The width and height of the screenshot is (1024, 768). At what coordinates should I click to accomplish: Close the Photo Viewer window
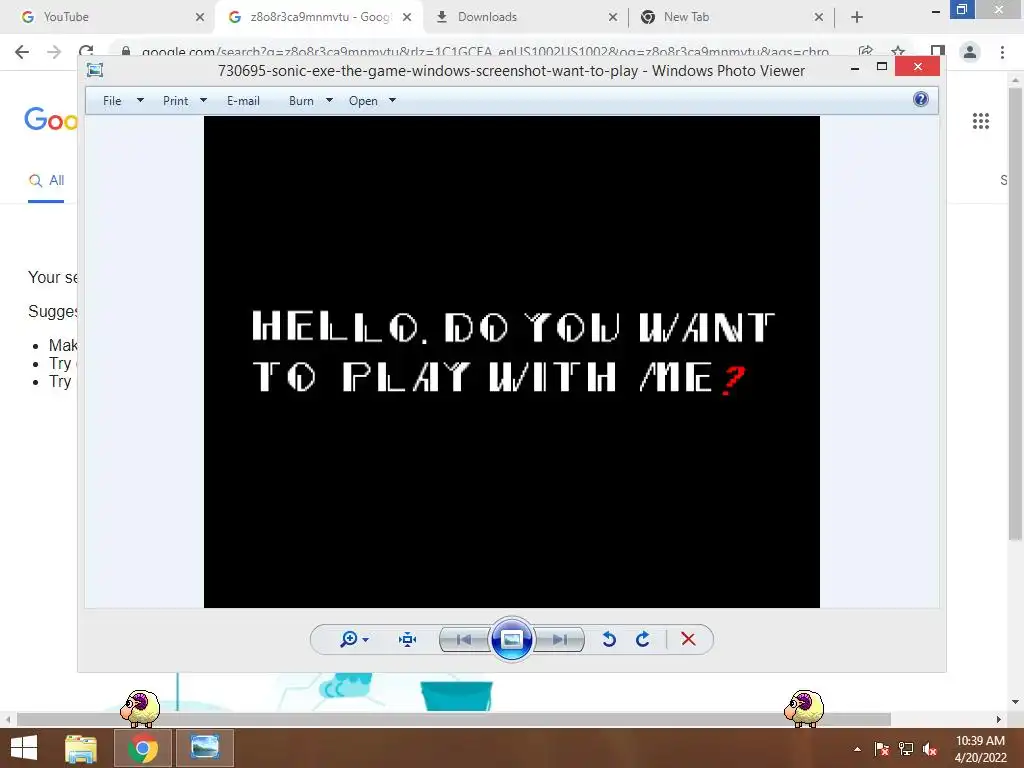coord(918,67)
